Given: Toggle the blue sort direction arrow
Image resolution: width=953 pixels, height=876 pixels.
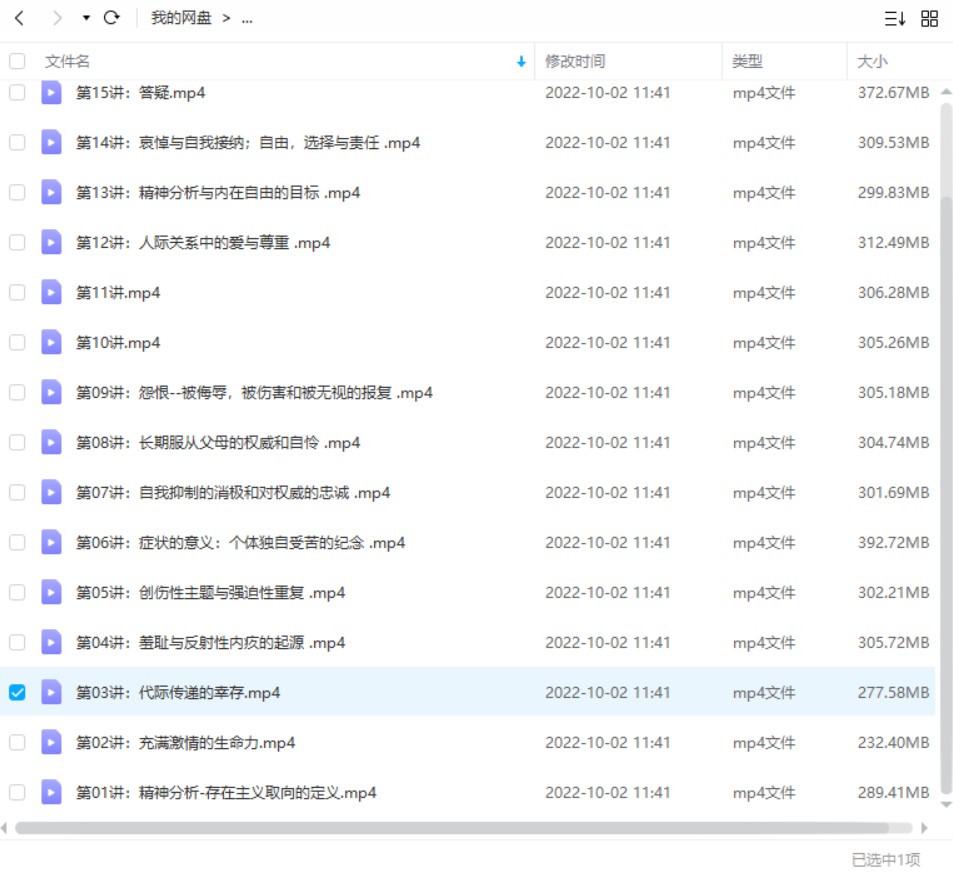Looking at the screenshot, I should [521, 61].
